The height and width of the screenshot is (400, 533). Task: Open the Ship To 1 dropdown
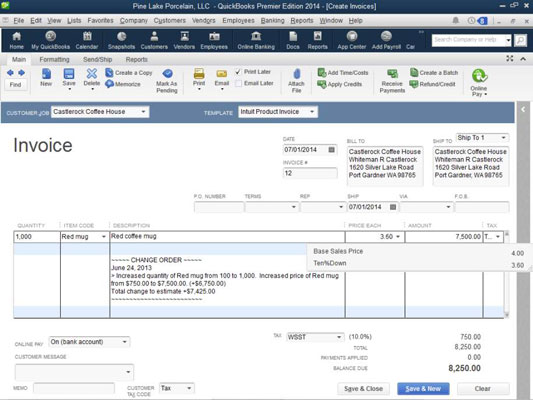click(x=503, y=138)
